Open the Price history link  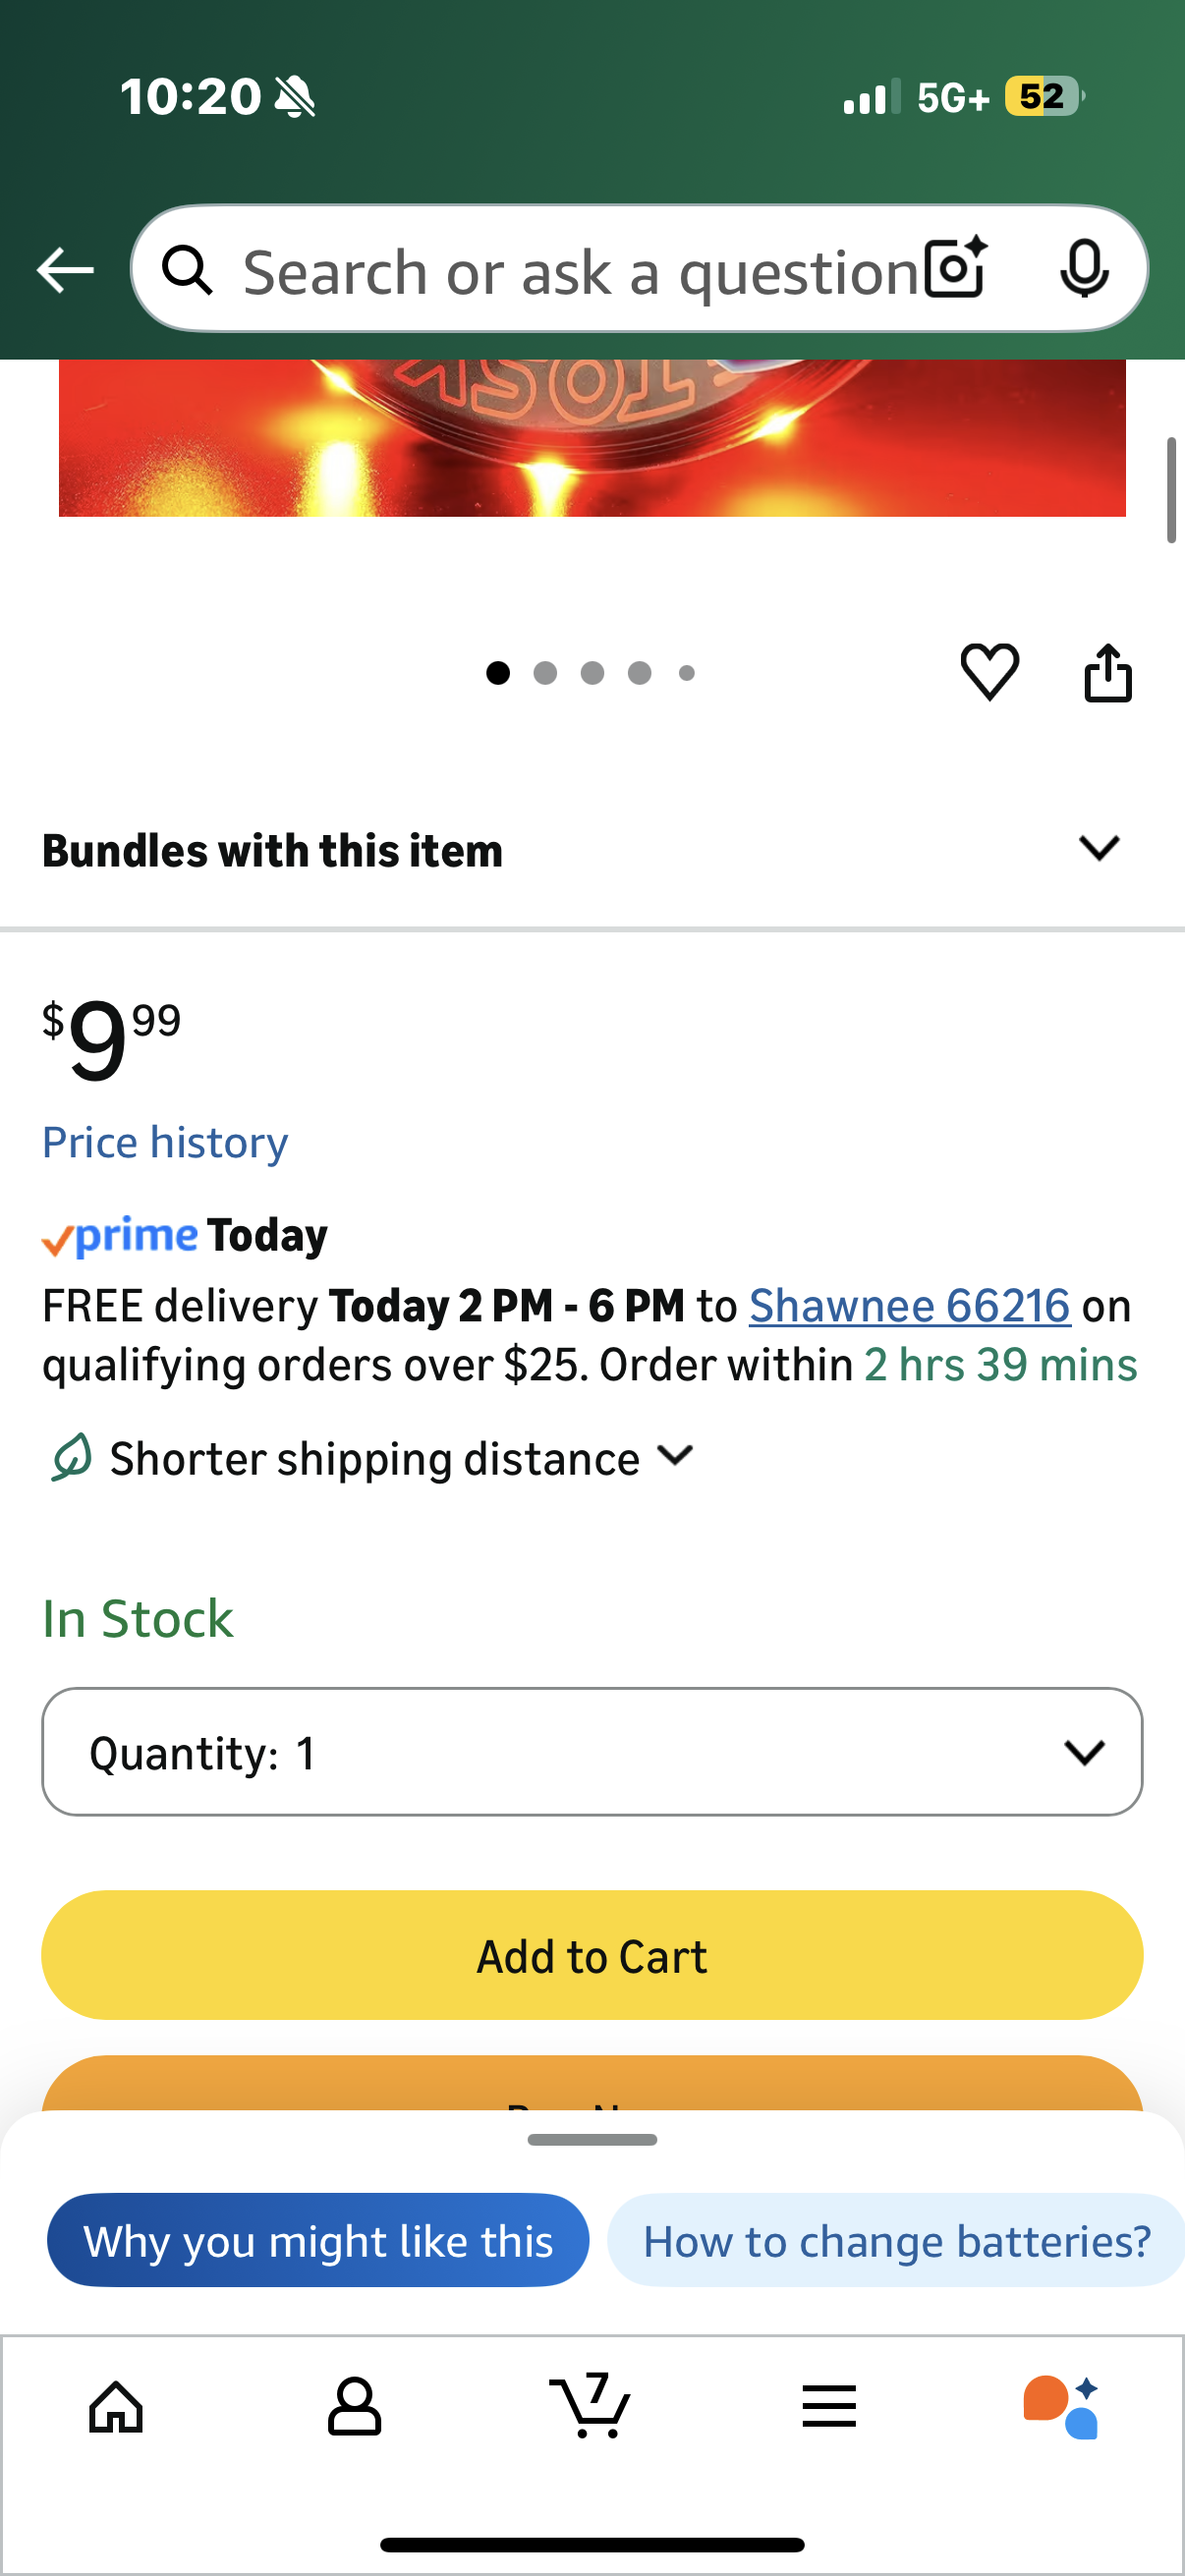(x=165, y=1142)
